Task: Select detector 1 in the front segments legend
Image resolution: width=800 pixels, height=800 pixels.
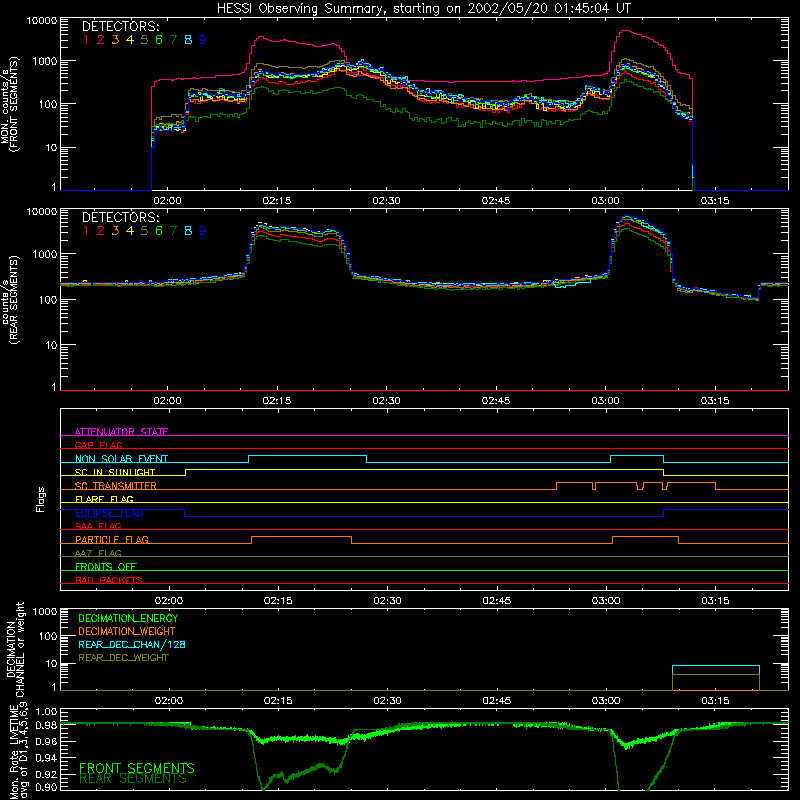Action: coord(86,40)
